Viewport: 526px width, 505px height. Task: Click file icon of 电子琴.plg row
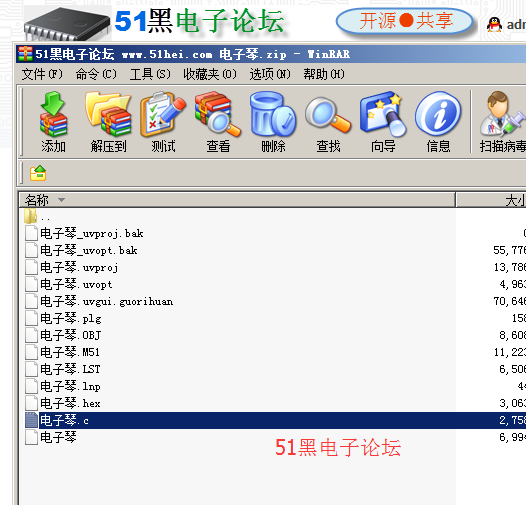[x=32, y=318]
